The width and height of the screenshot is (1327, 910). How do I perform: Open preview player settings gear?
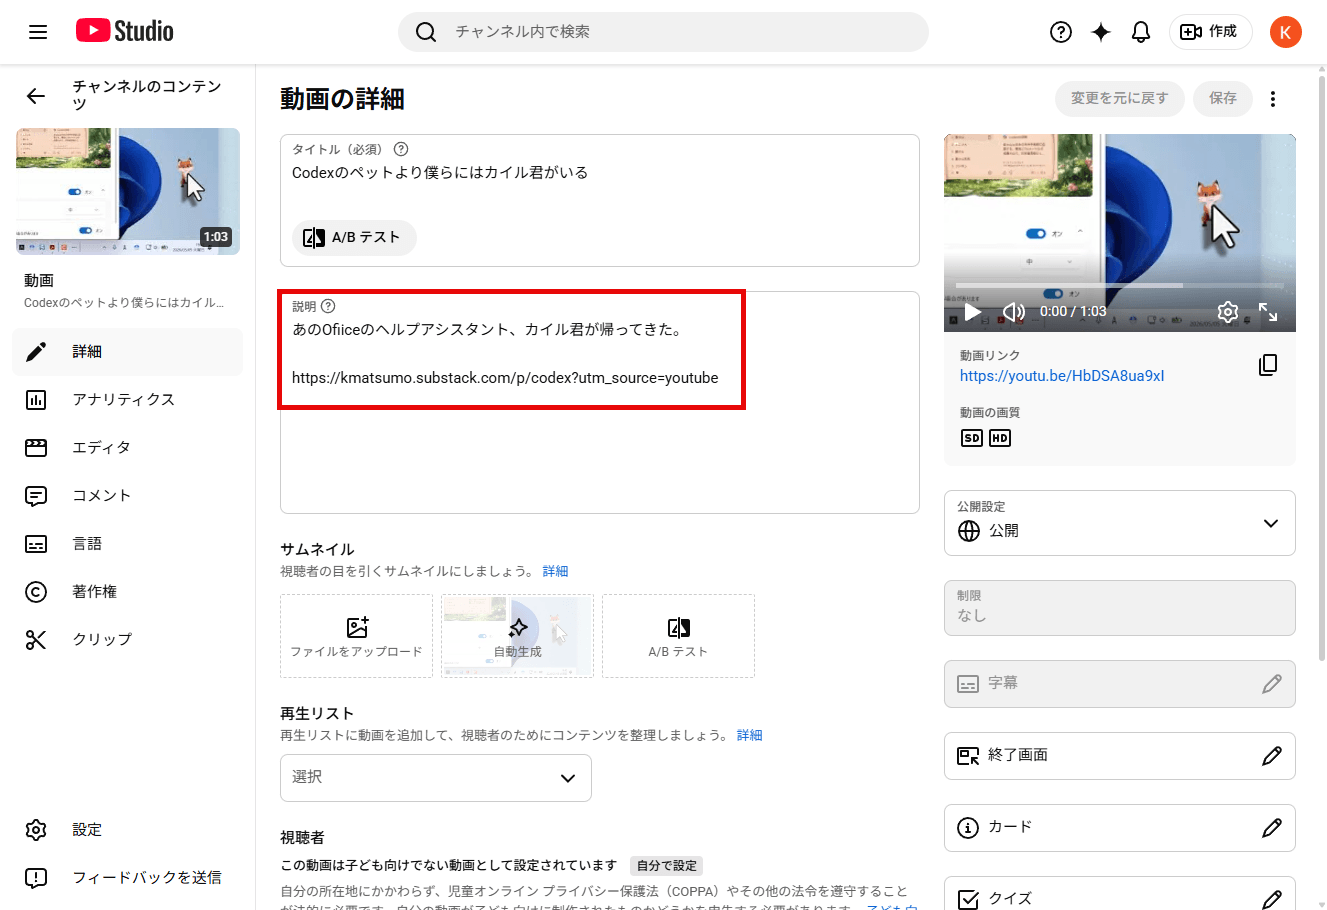(x=1228, y=312)
